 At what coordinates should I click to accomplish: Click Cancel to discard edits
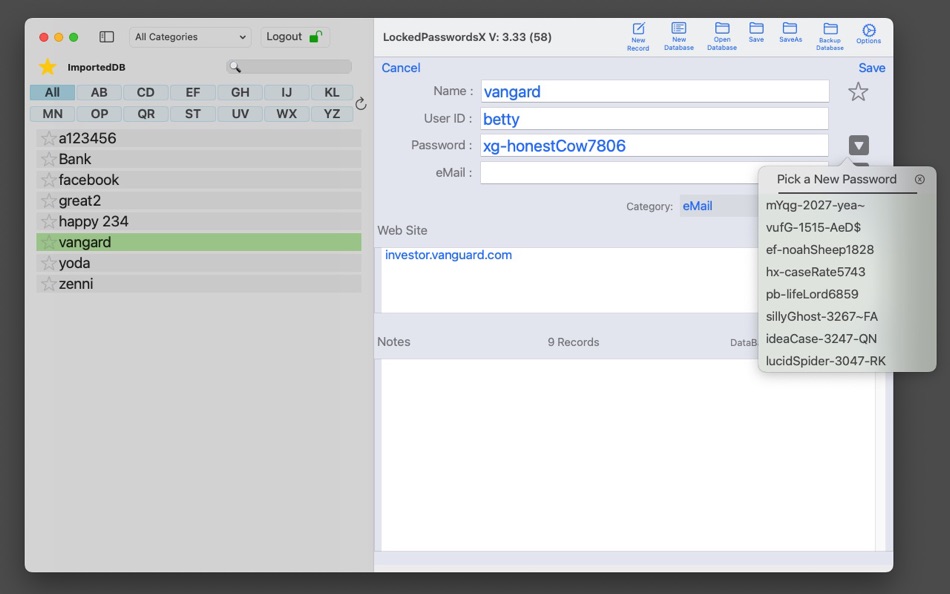point(400,68)
